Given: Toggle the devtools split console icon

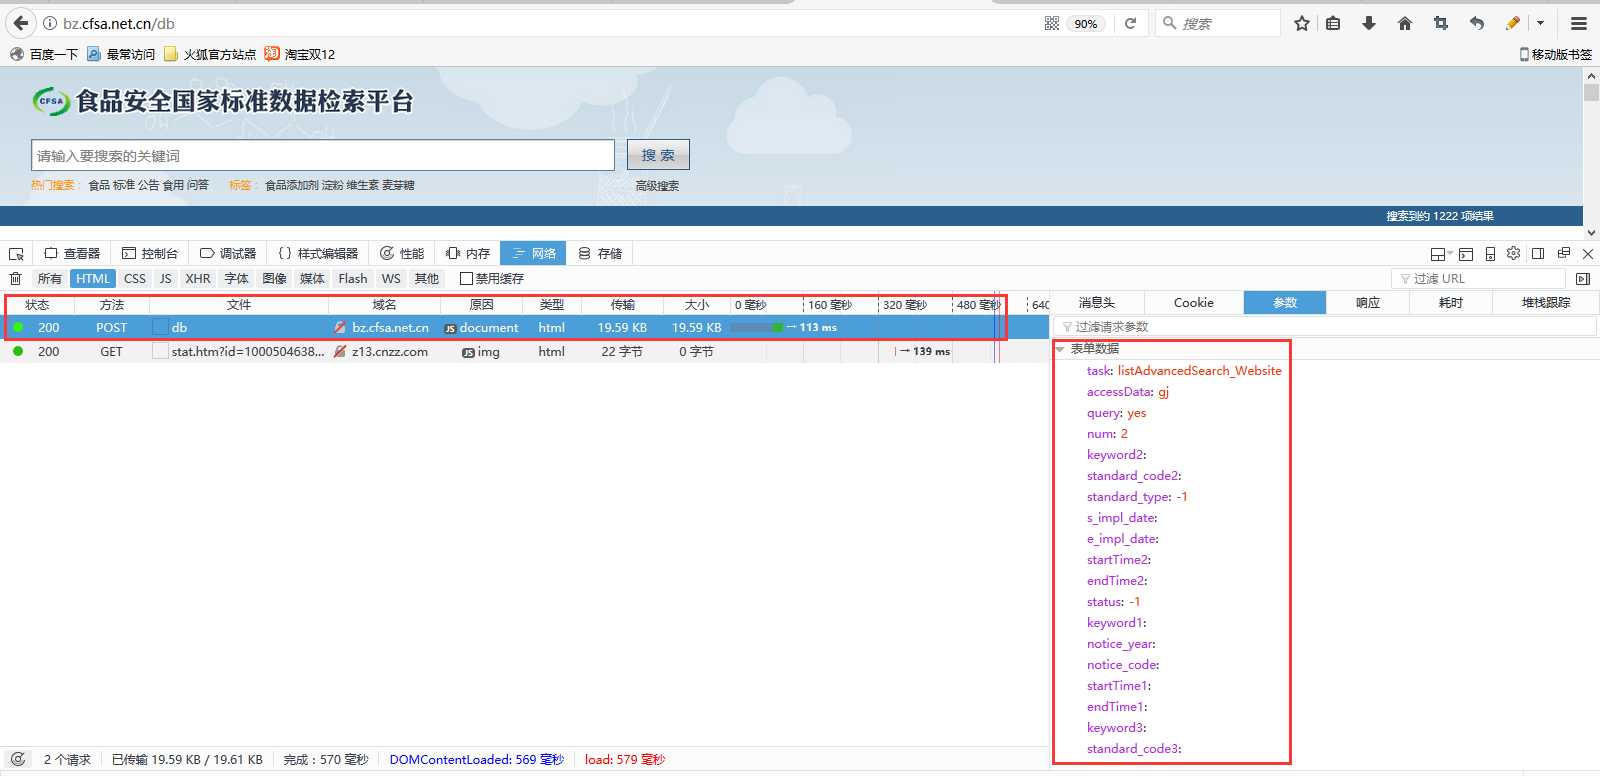Looking at the screenshot, I should point(1466,254).
